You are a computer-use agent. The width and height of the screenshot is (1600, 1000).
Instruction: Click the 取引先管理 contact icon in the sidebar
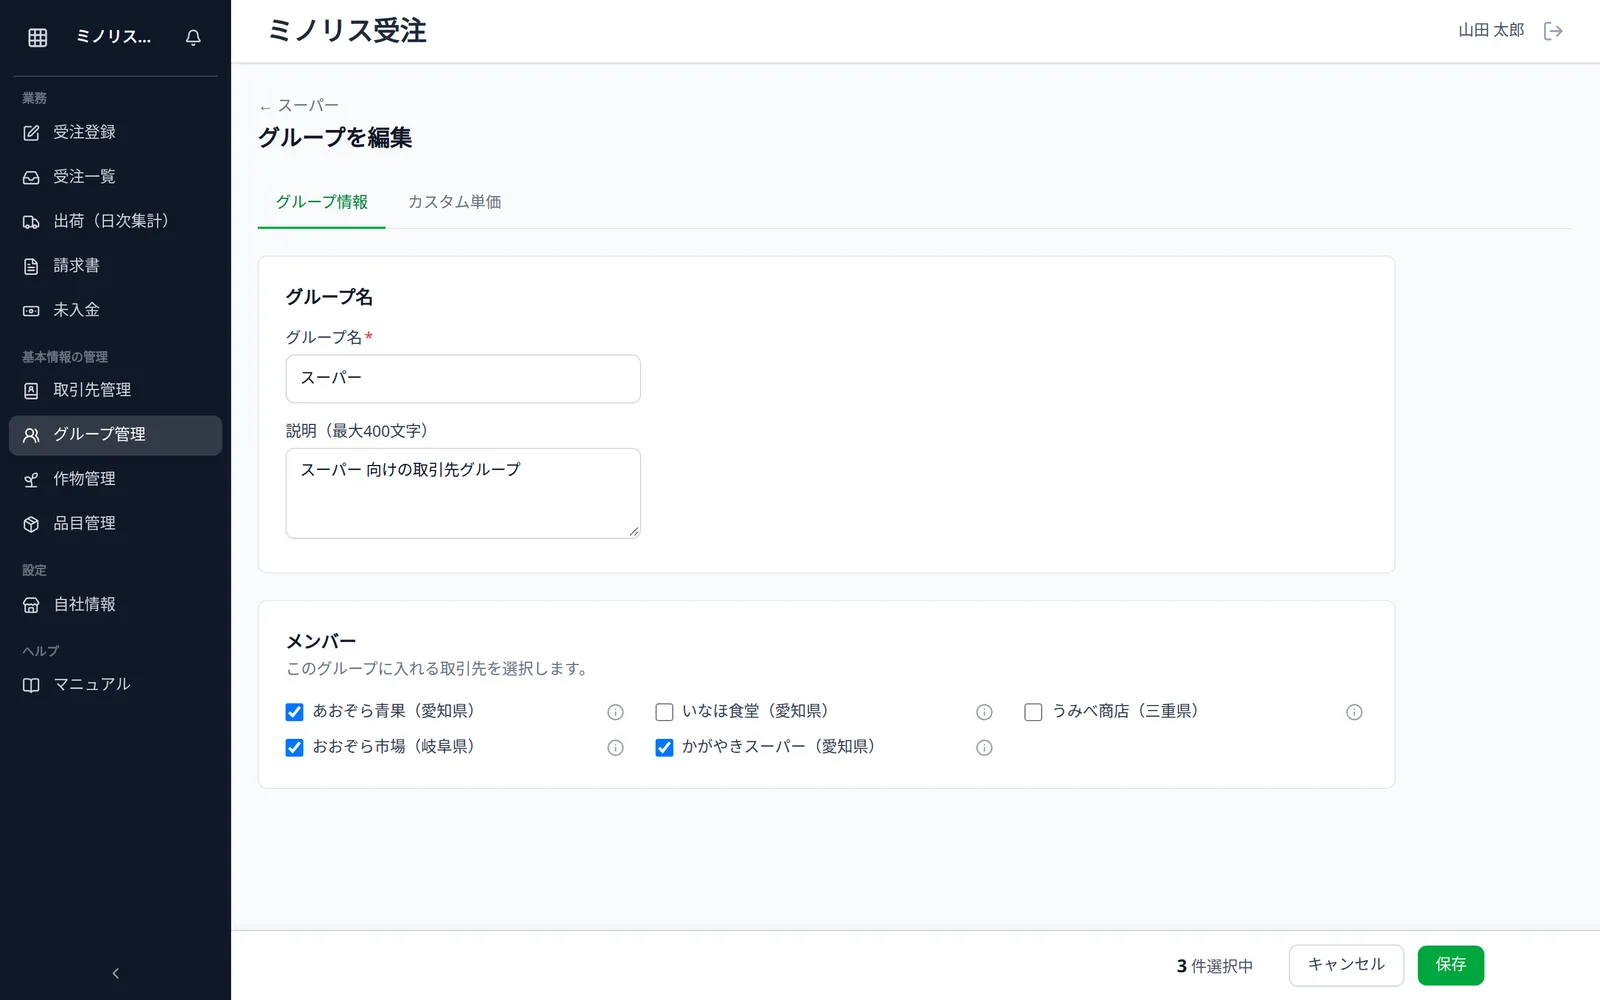(x=31, y=391)
